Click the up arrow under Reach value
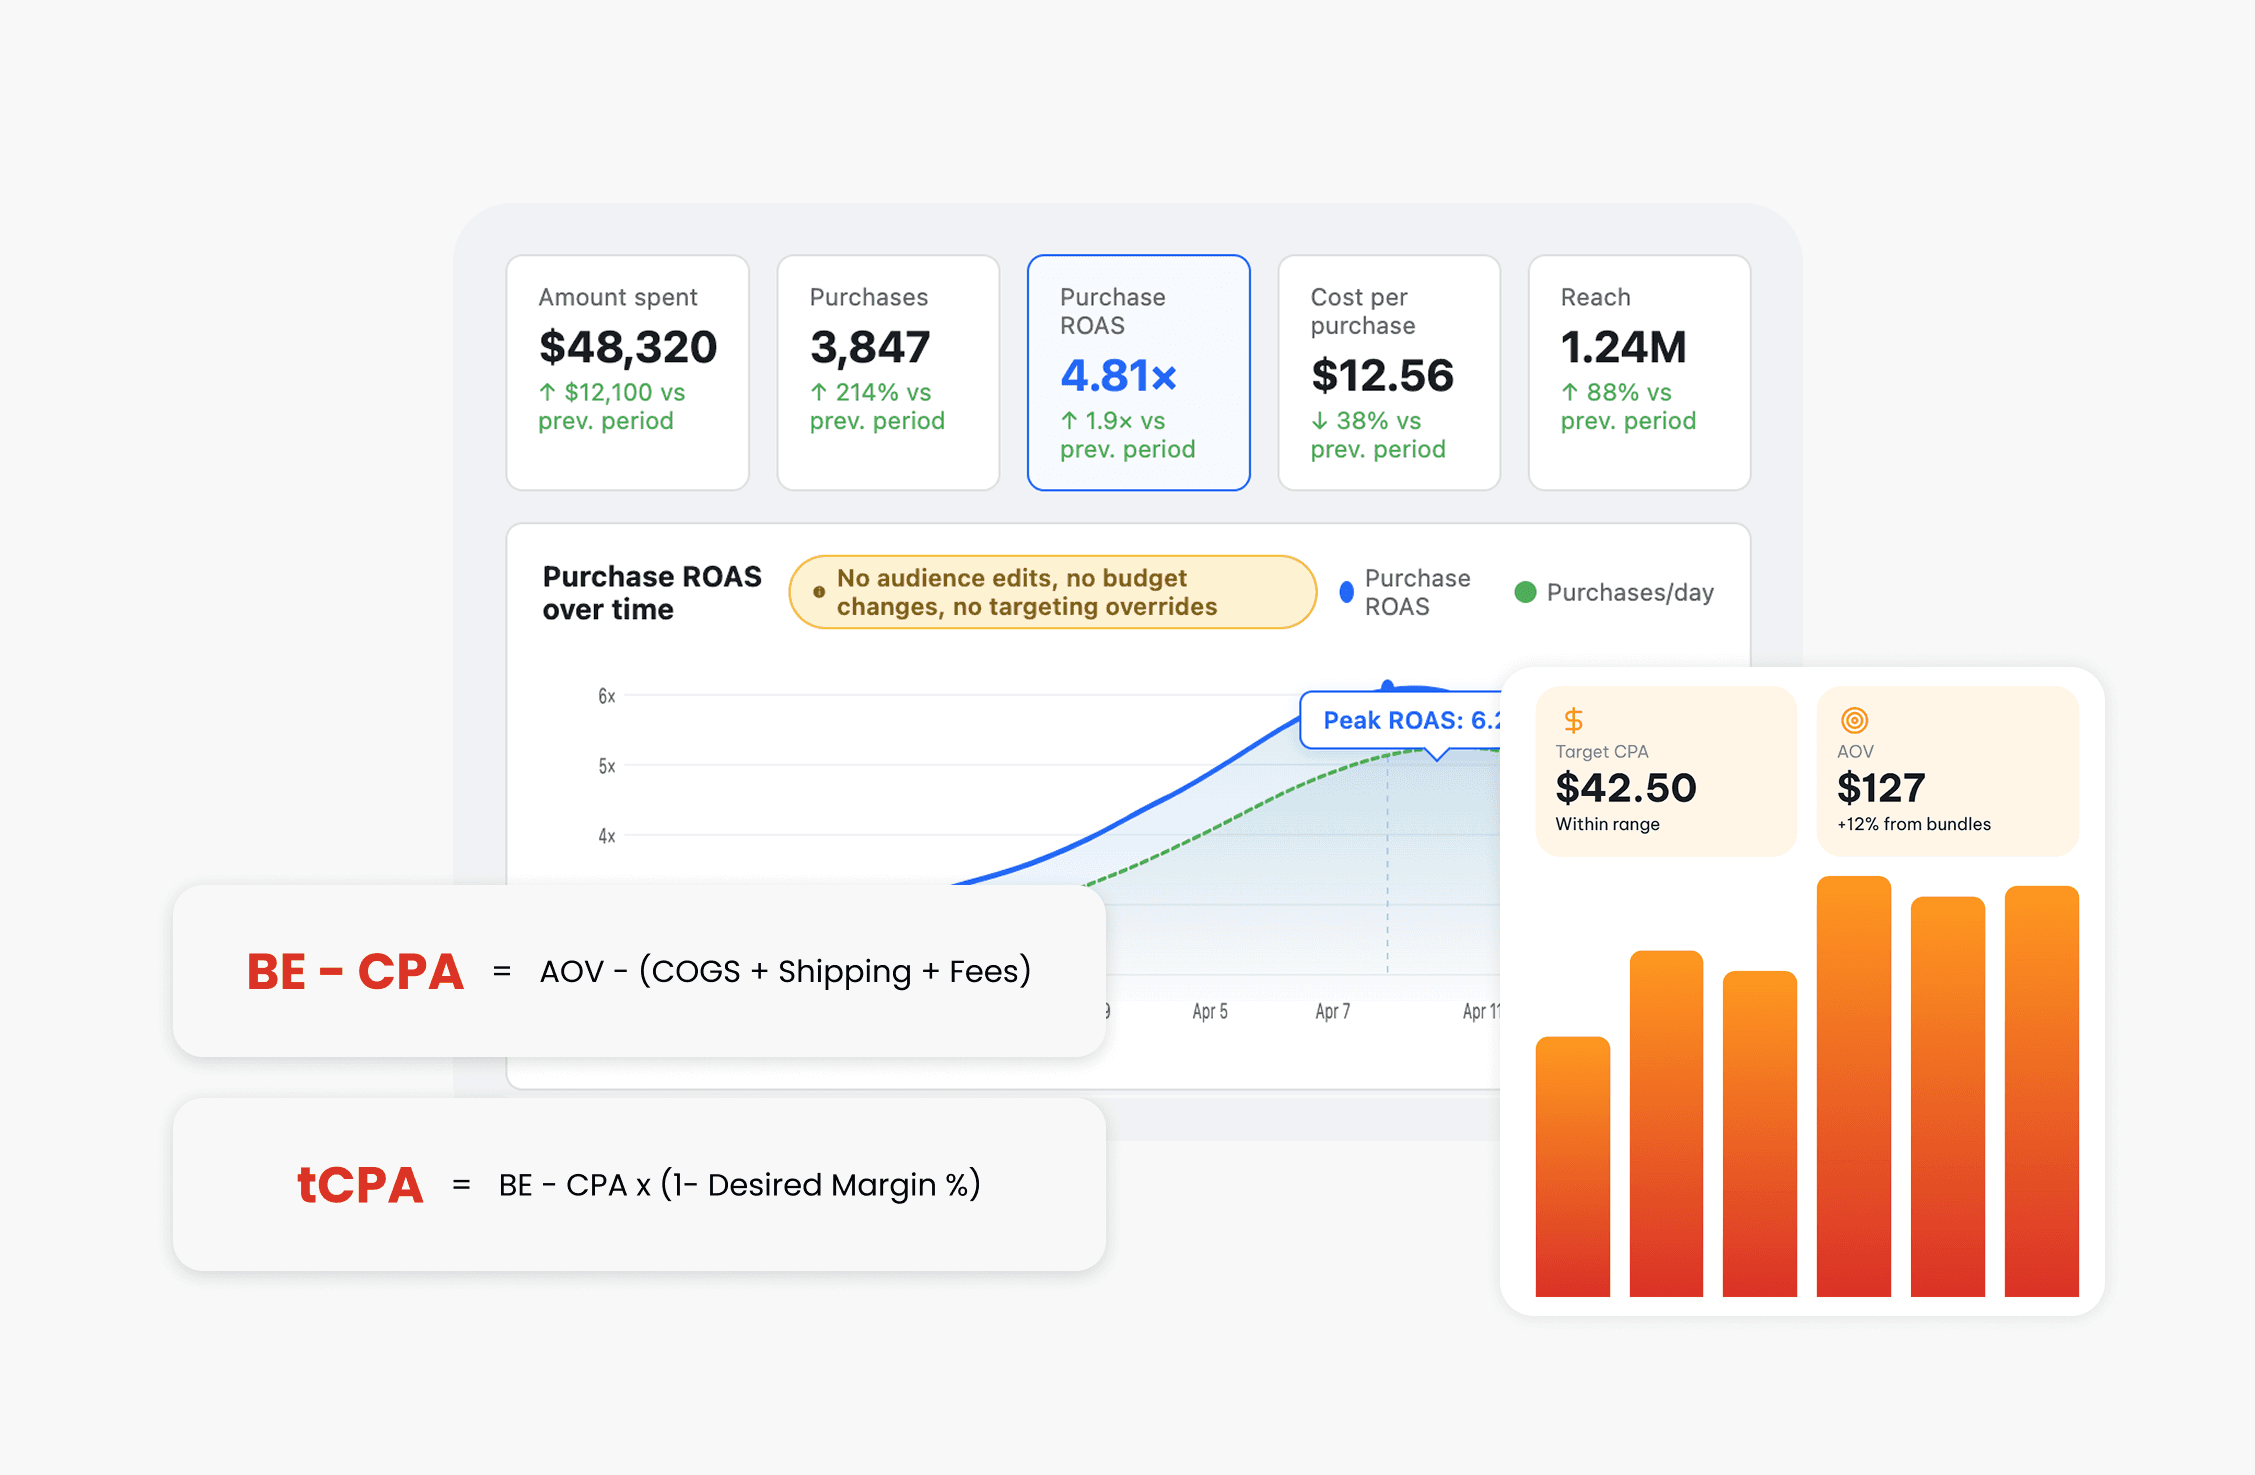Screen dimensions: 2255x1475 [x=1569, y=392]
